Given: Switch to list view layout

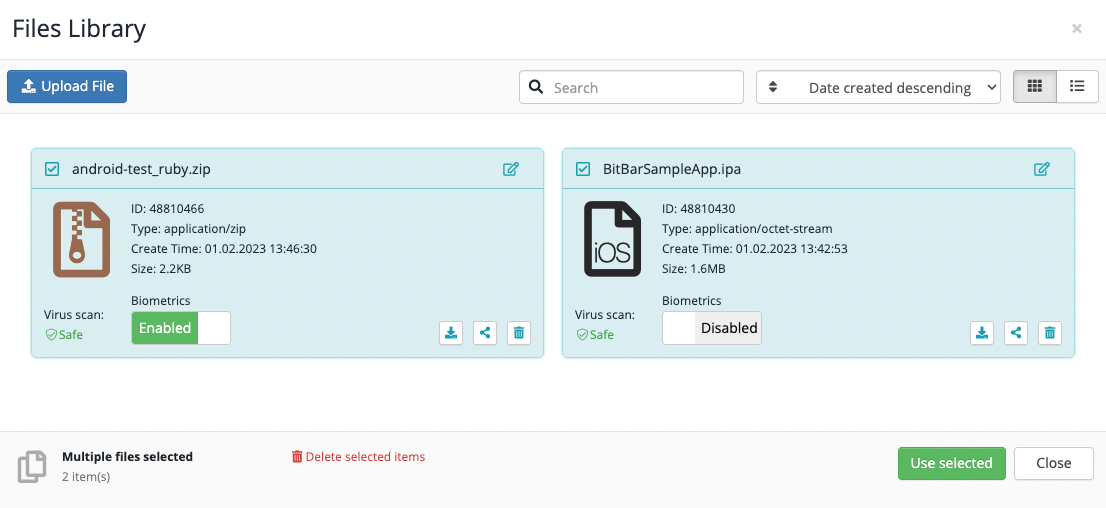Looking at the screenshot, I should point(1077,87).
